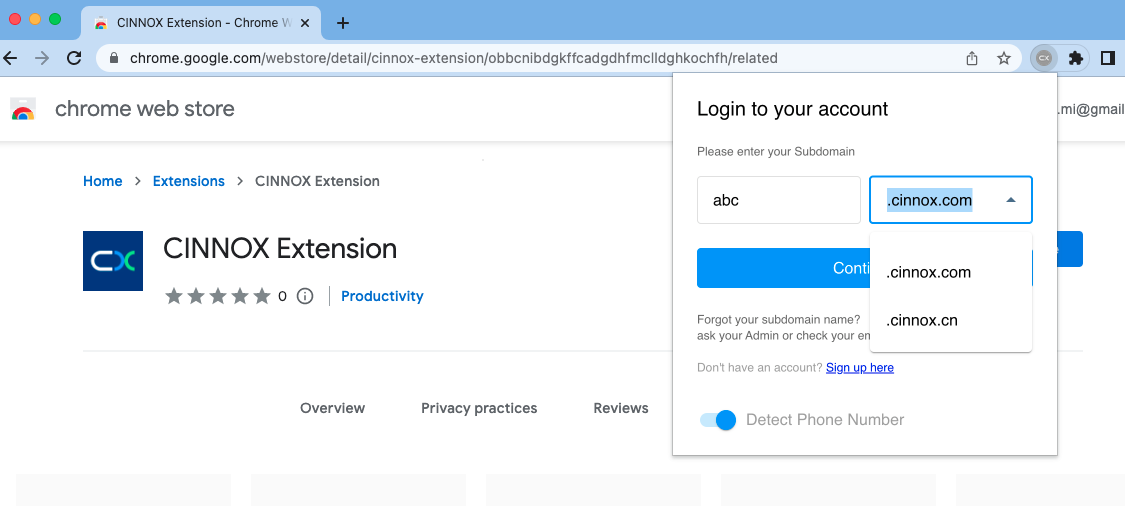The image size is (1125, 506).
Task: Click the Sign up here link
Action: [860, 367]
